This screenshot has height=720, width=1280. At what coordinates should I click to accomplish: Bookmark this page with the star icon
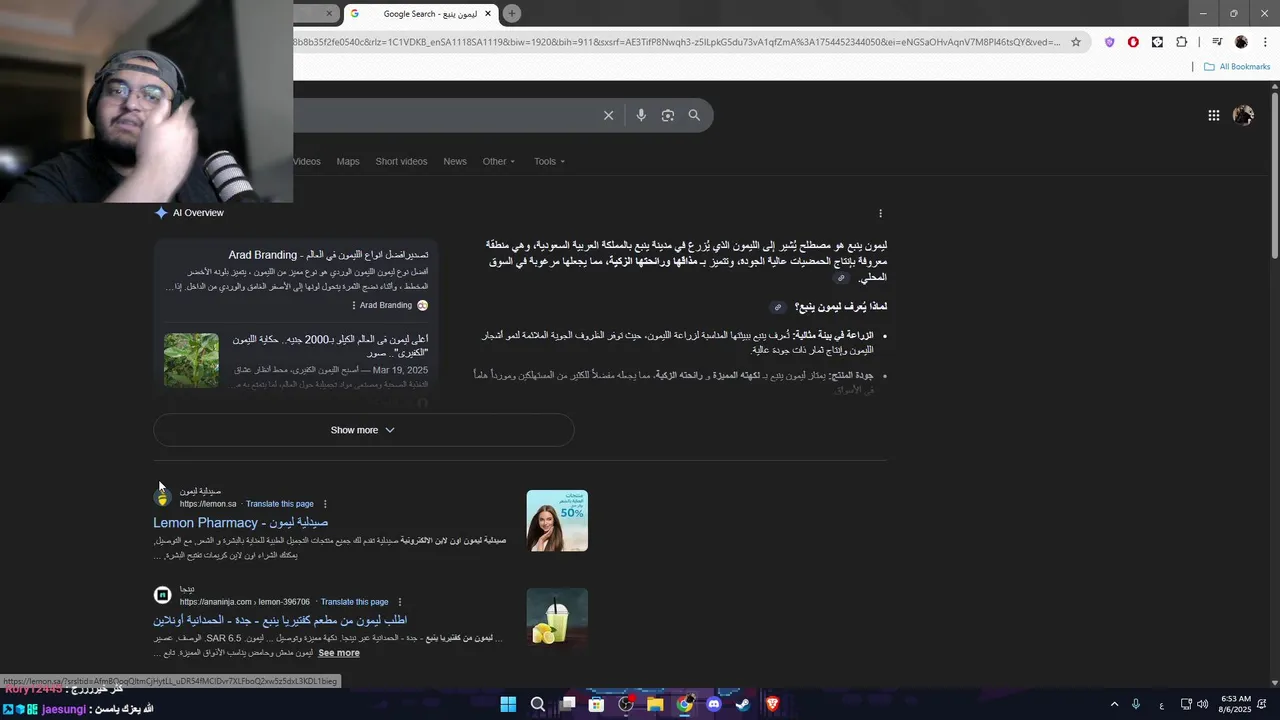coord(1076,42)
